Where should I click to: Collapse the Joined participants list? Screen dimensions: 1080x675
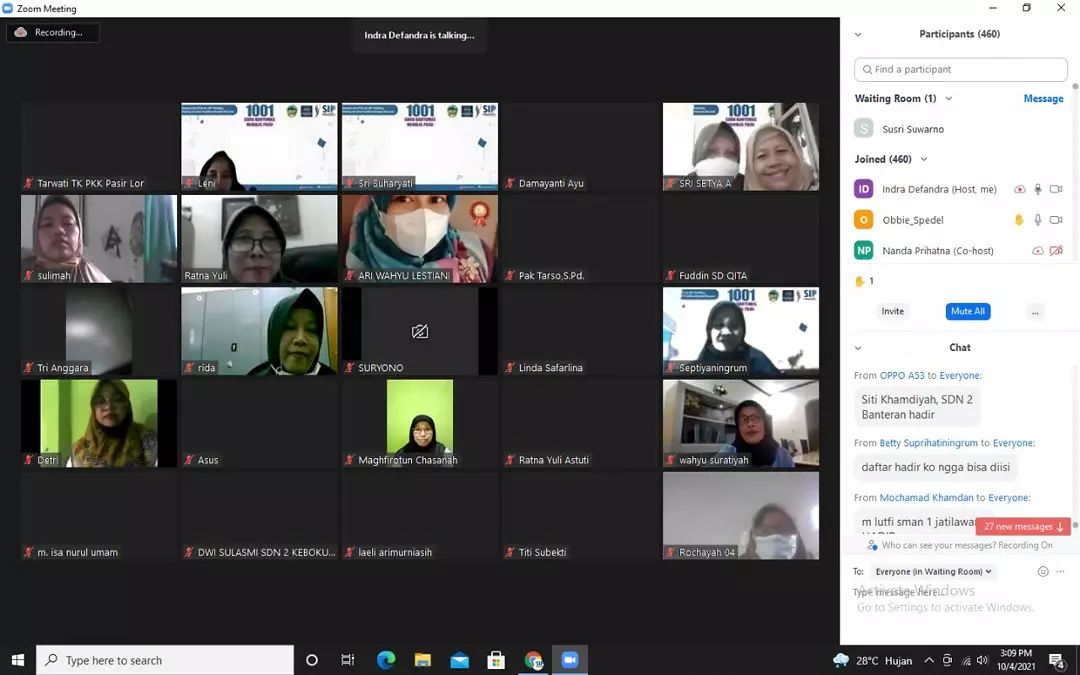[x=923, y=159]
